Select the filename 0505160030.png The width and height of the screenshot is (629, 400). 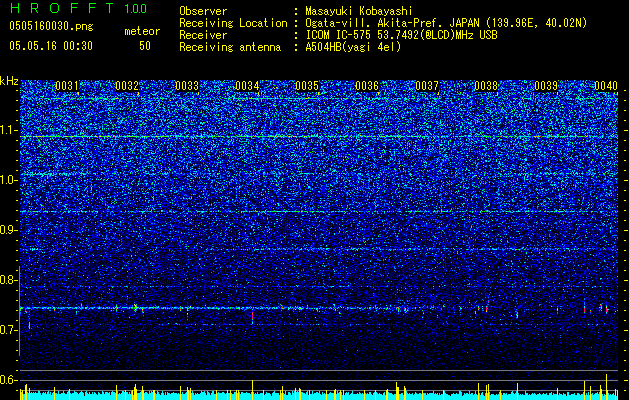point(51,27)
